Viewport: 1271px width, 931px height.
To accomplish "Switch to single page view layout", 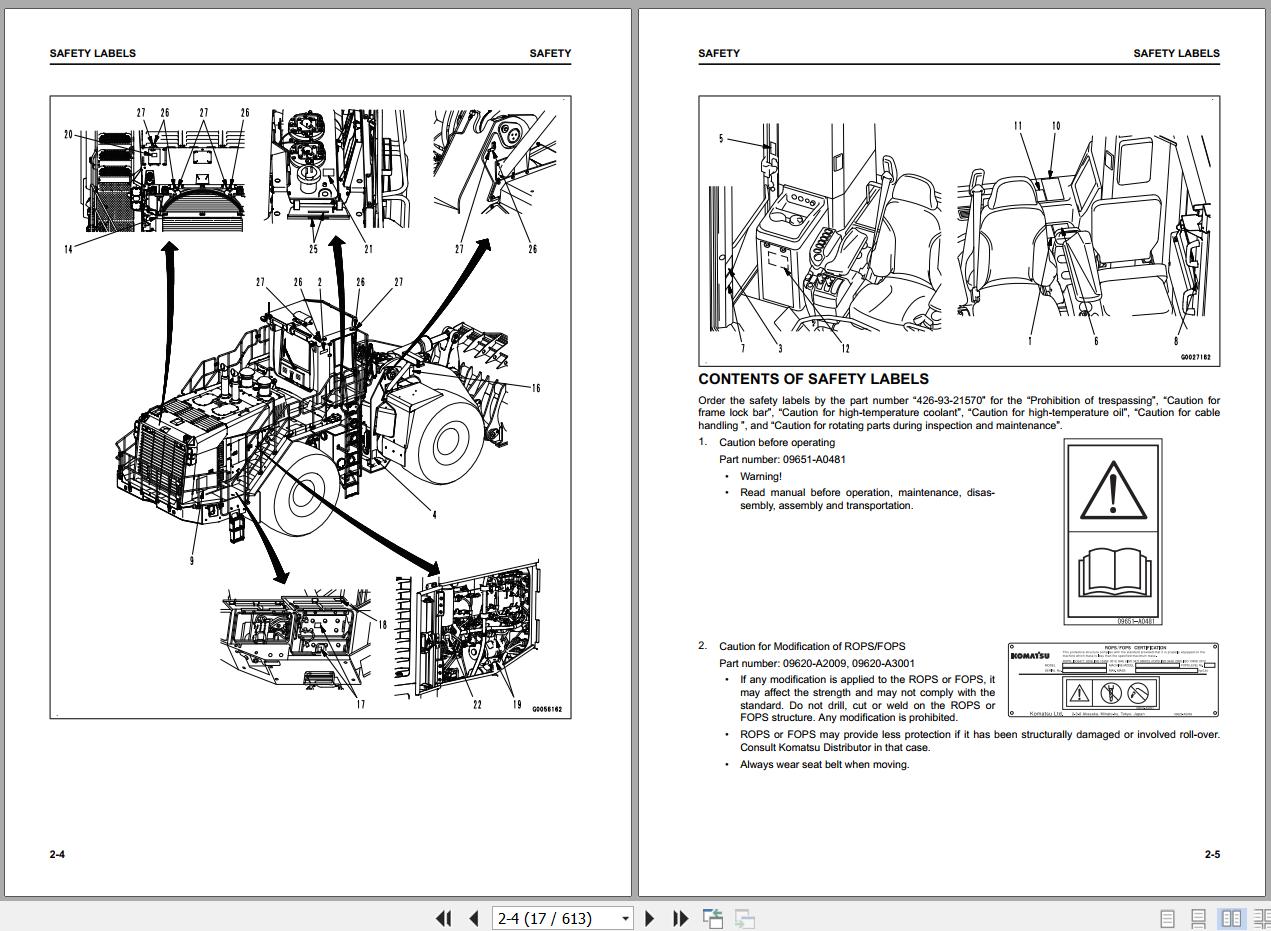I will pyautogui.click(x=1167, y=918).
